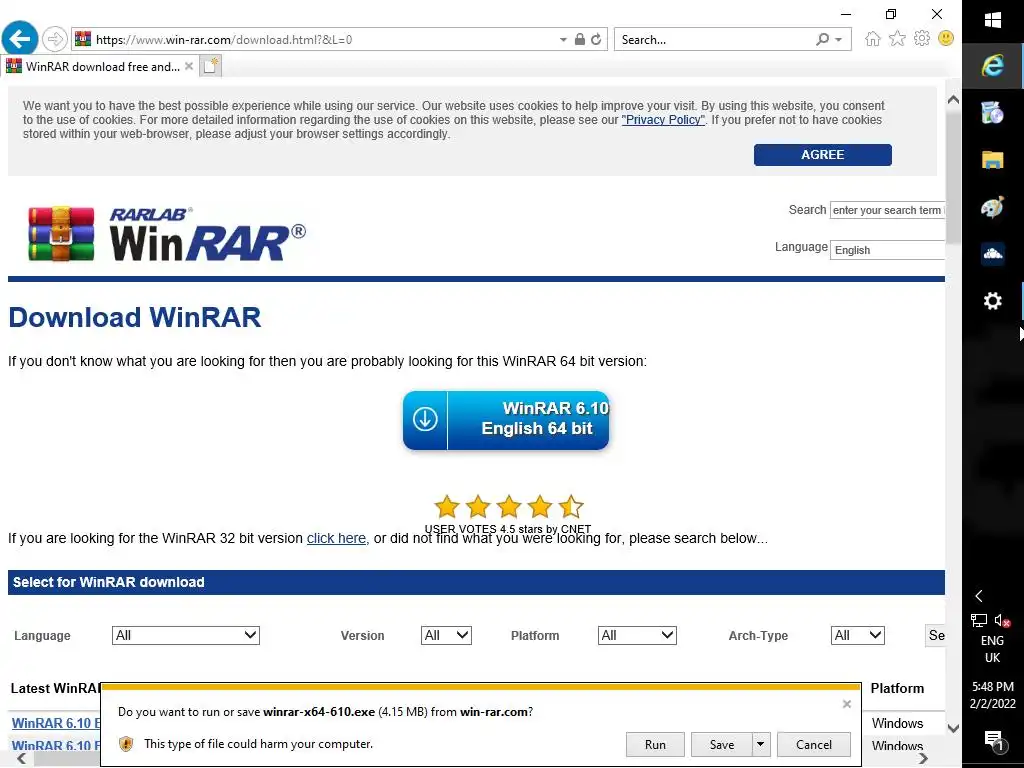
Task: Click Run in the download prompt
Action: coord(655,744)
